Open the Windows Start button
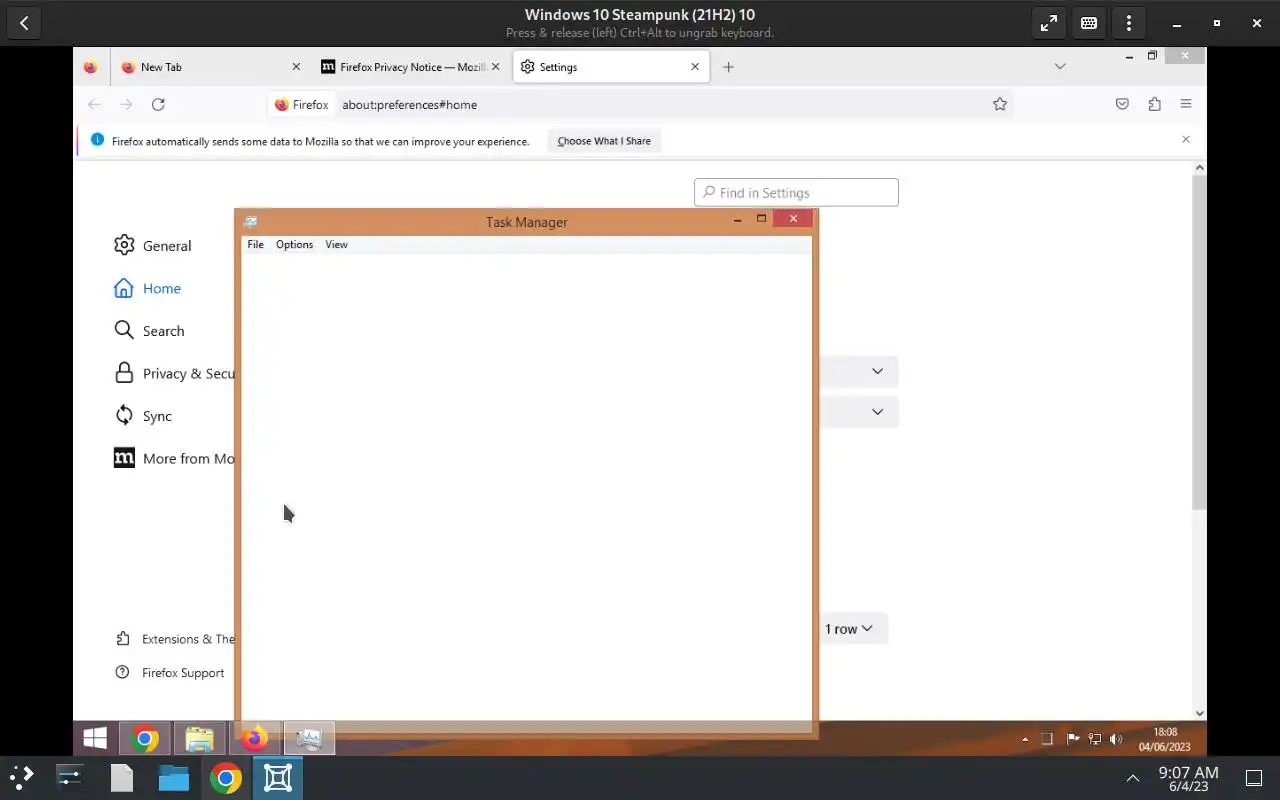Screen dimensions: 1280x800 point(96,739)
